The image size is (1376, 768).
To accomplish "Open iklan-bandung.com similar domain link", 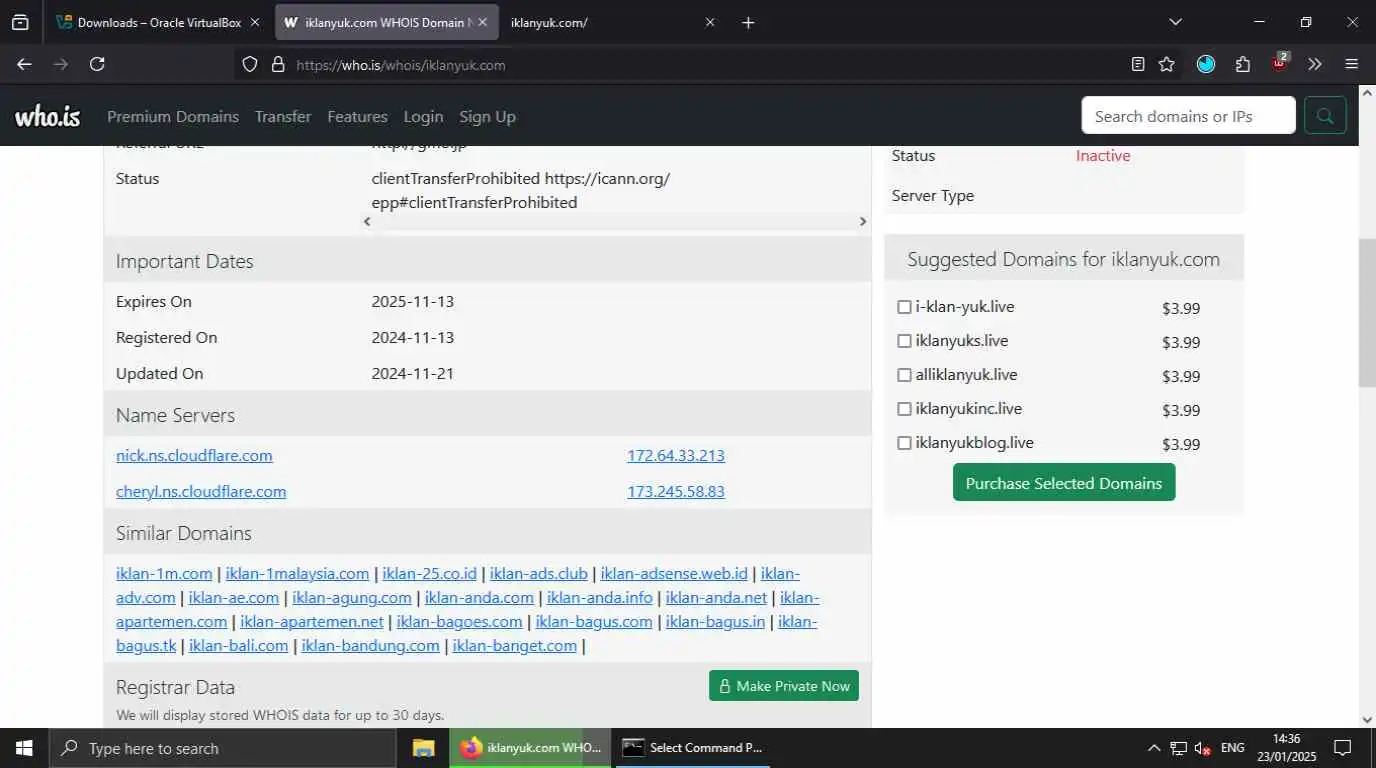I will pos(370,645).
